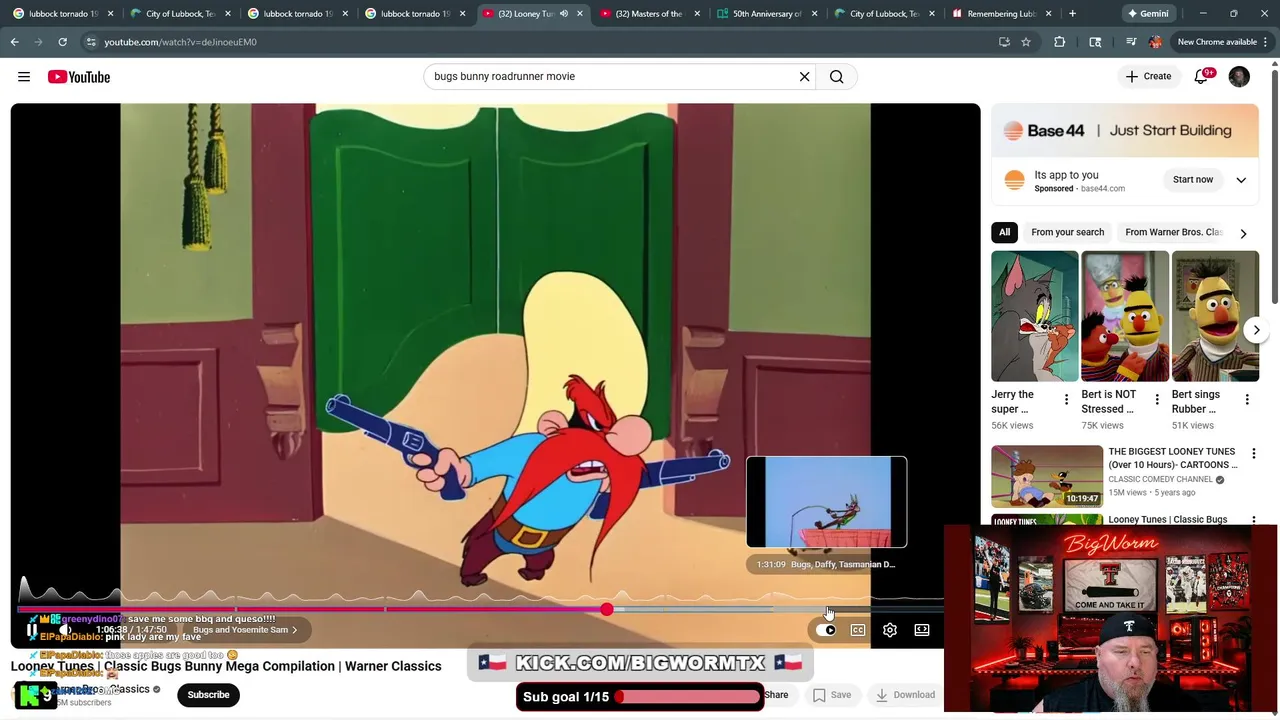Select From Warner Bros. Classics chip
The height and width of the screenshot is (720, 1280).
1173,232
